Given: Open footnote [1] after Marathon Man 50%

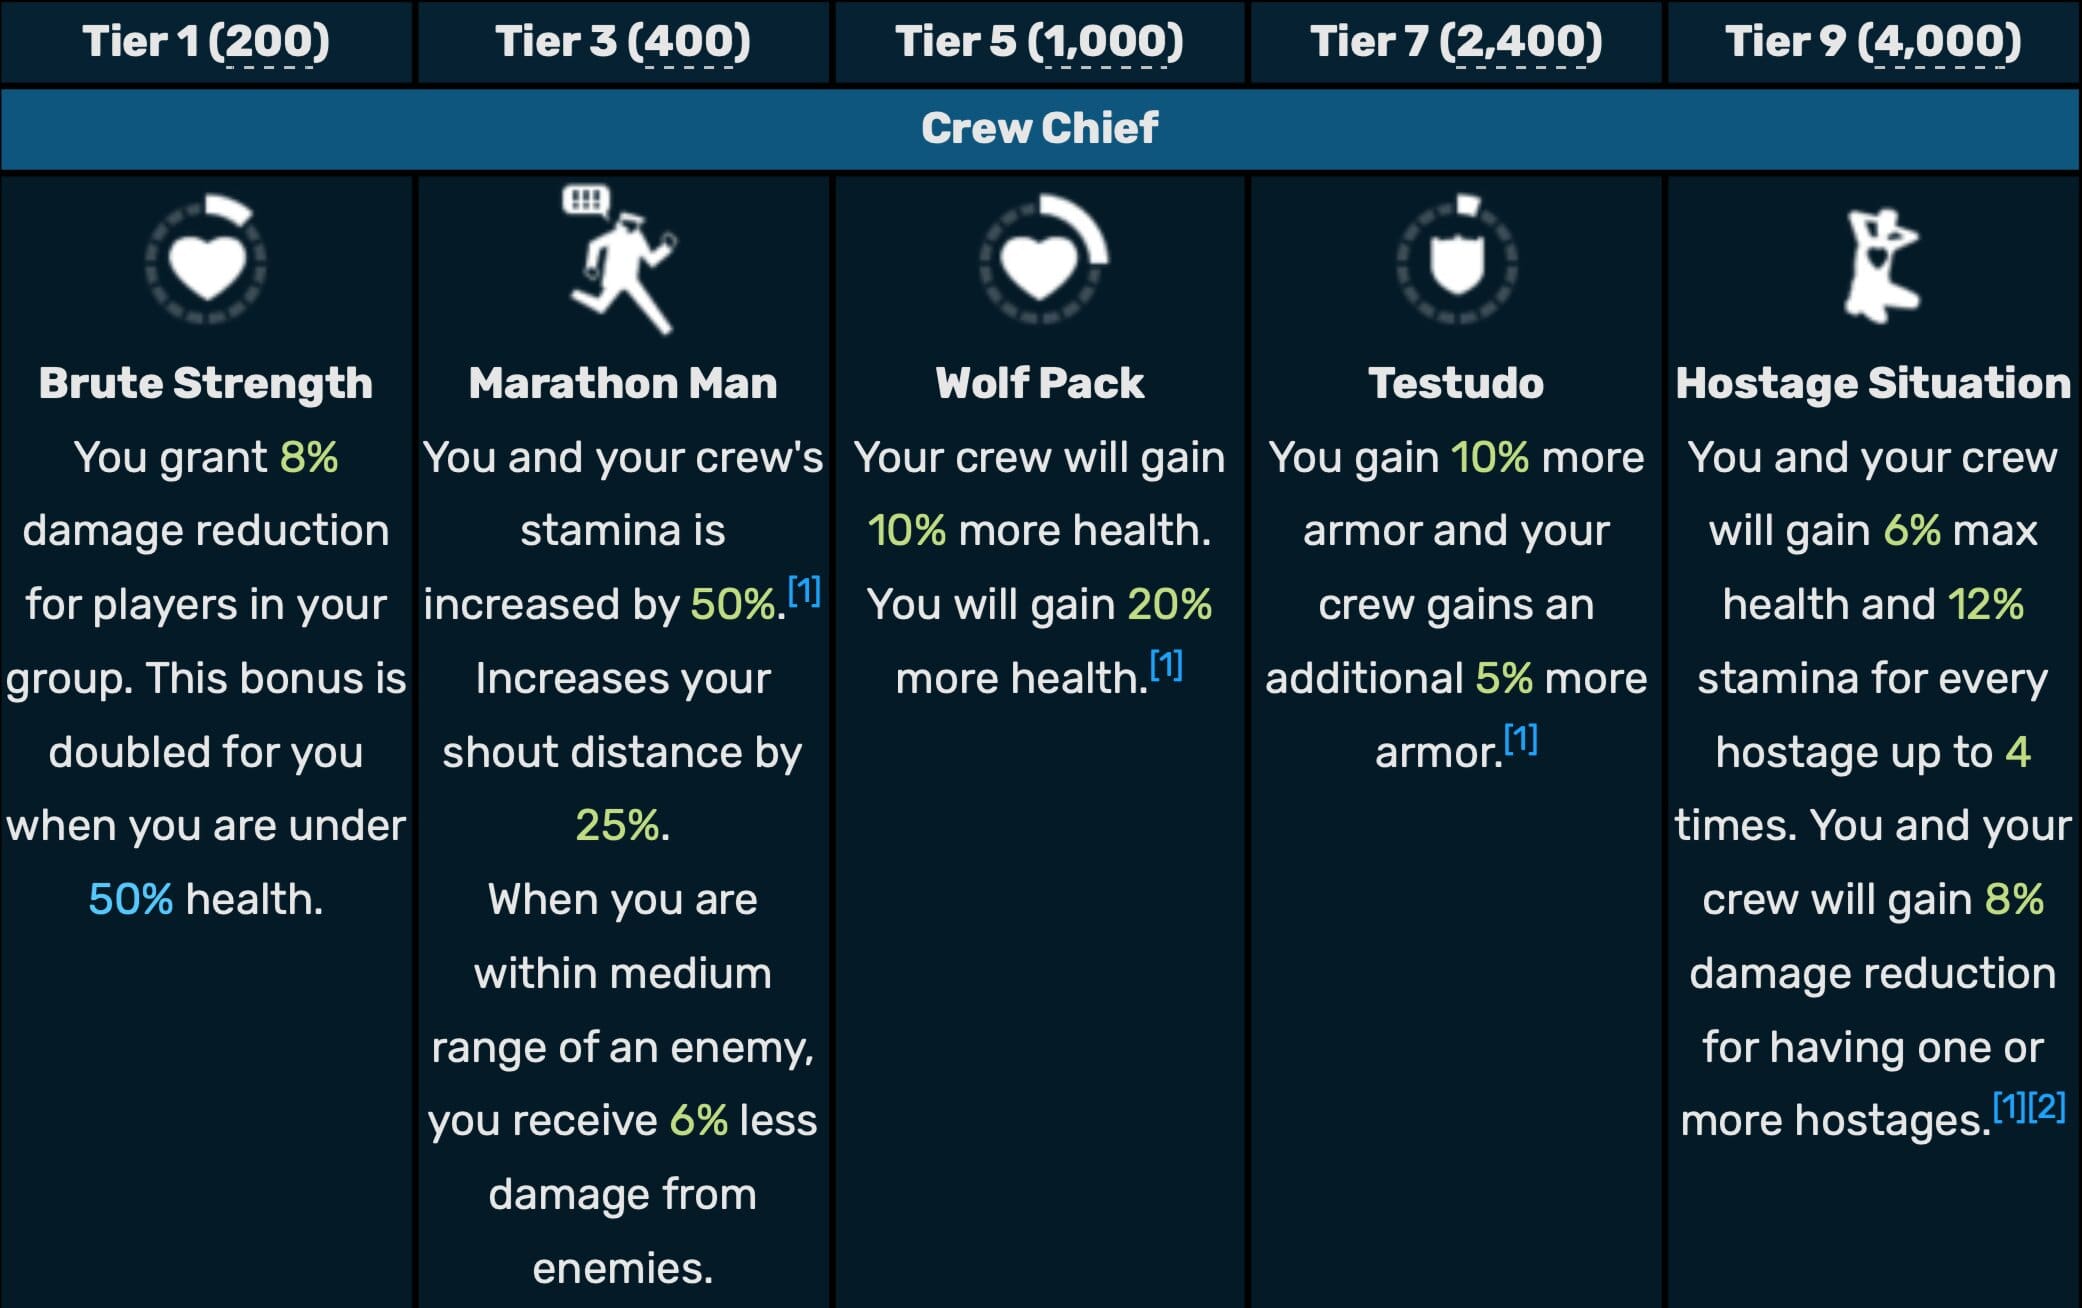Looking at the screenshot, I should 804,591.
